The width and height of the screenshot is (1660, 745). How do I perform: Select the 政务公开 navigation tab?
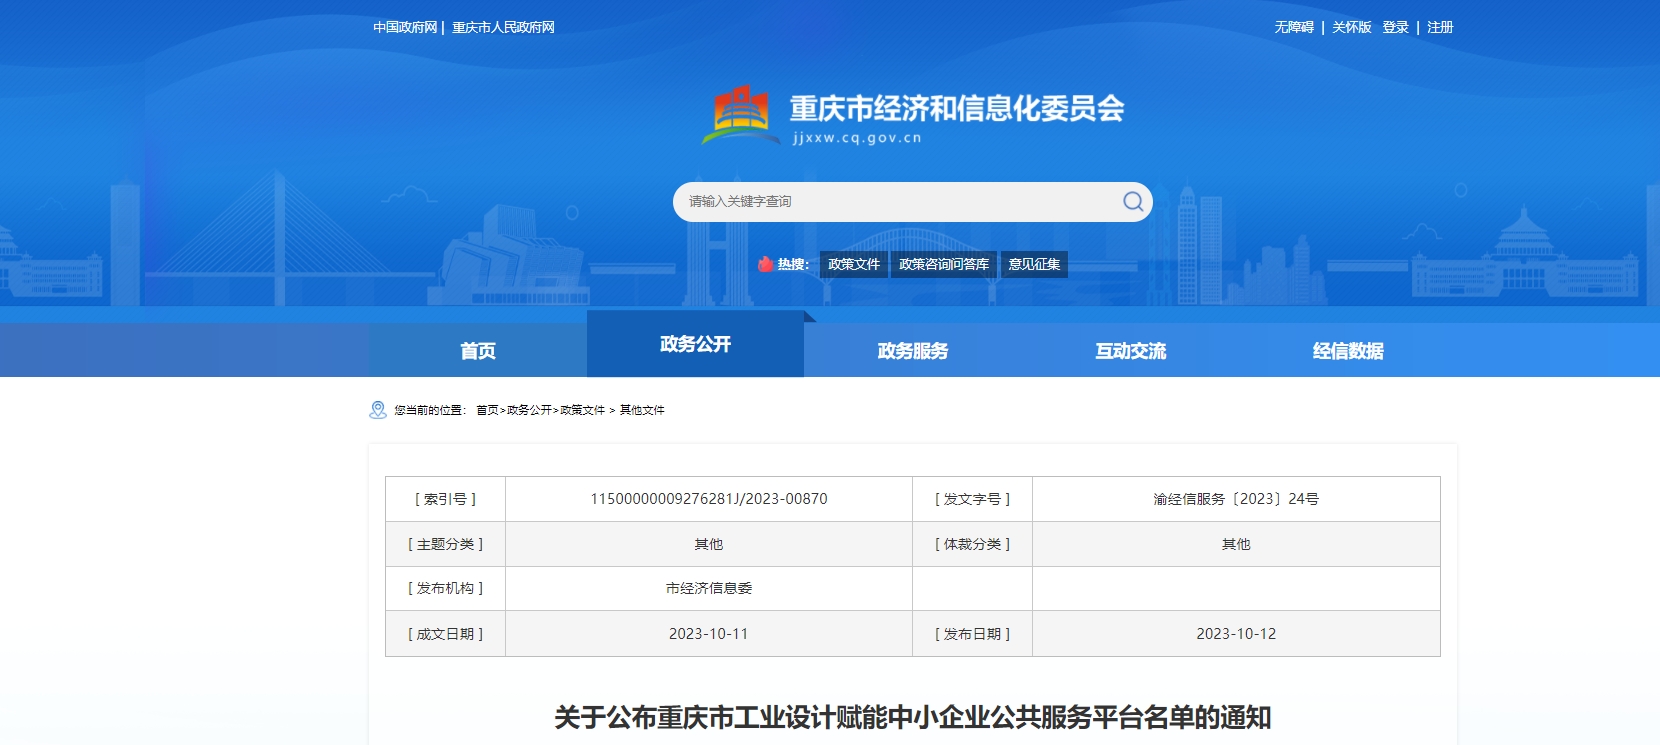coord(695,345)
